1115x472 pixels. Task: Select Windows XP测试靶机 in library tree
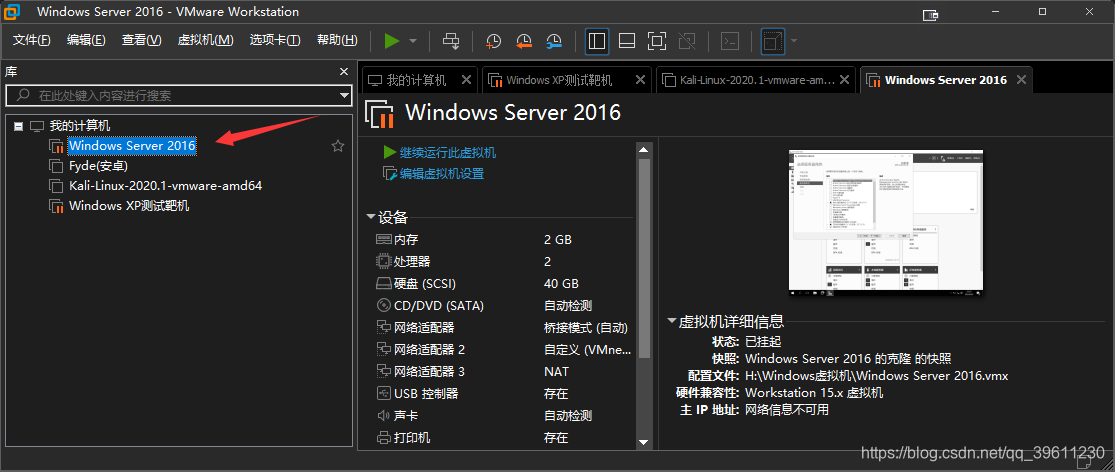[x=129, y=206]
